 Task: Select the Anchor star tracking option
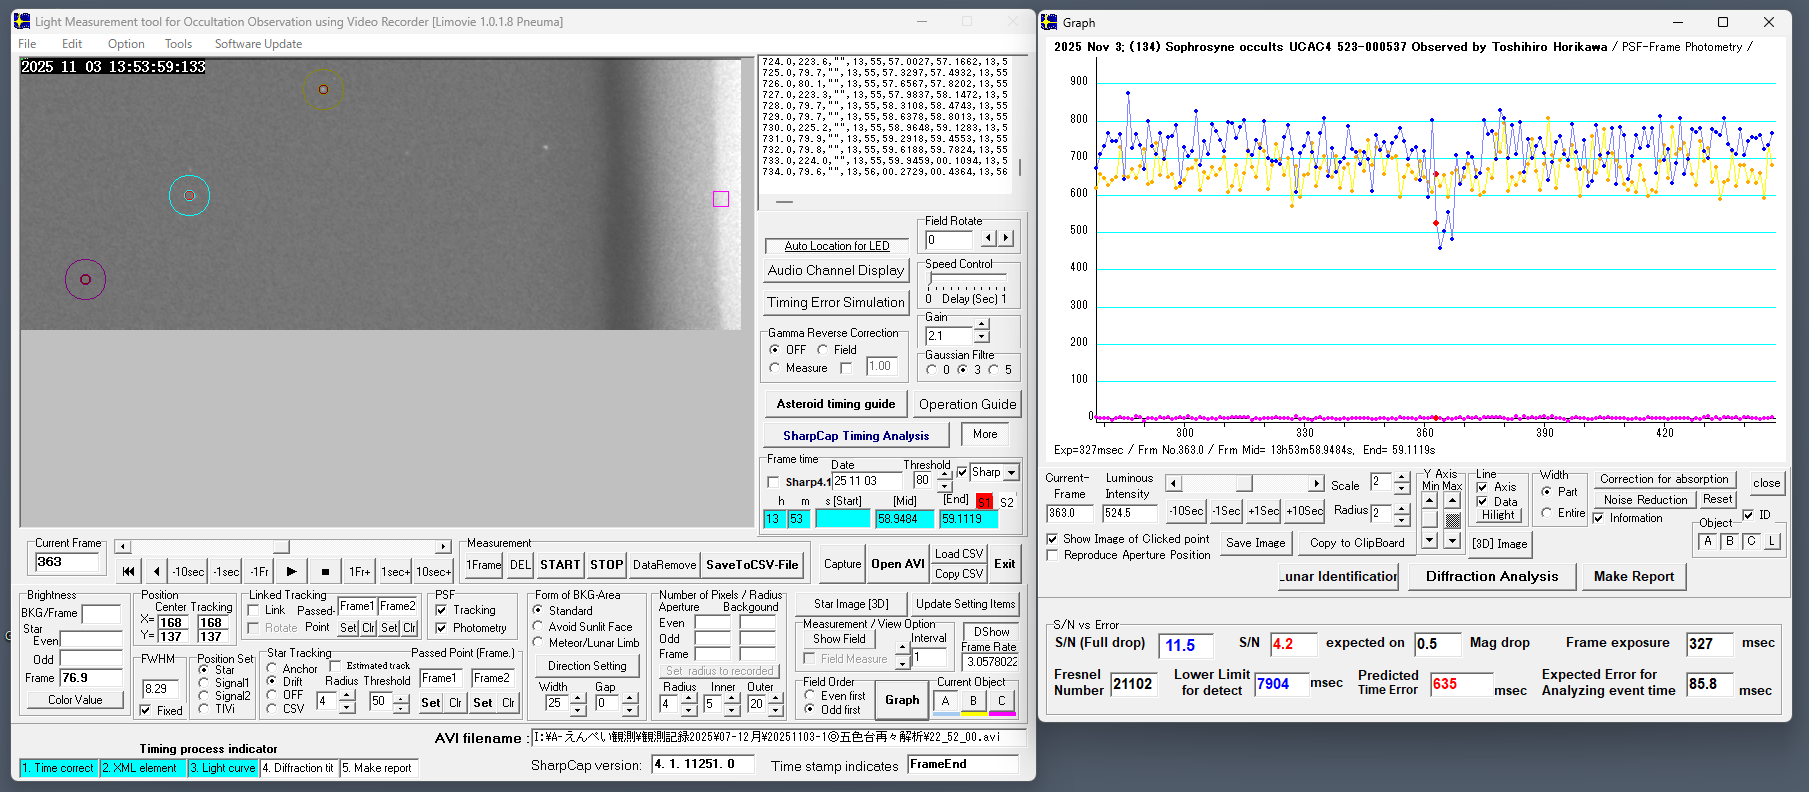tap(272, 668)
